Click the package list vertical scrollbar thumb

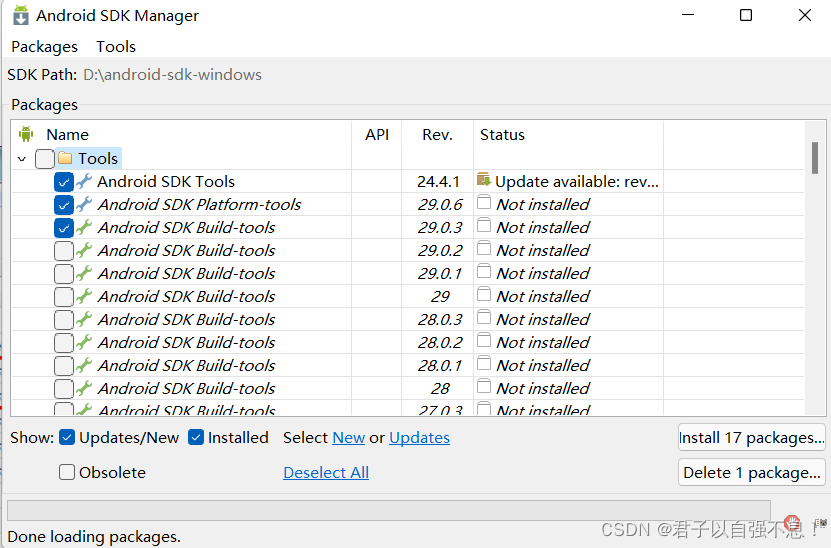coord(815,158)
